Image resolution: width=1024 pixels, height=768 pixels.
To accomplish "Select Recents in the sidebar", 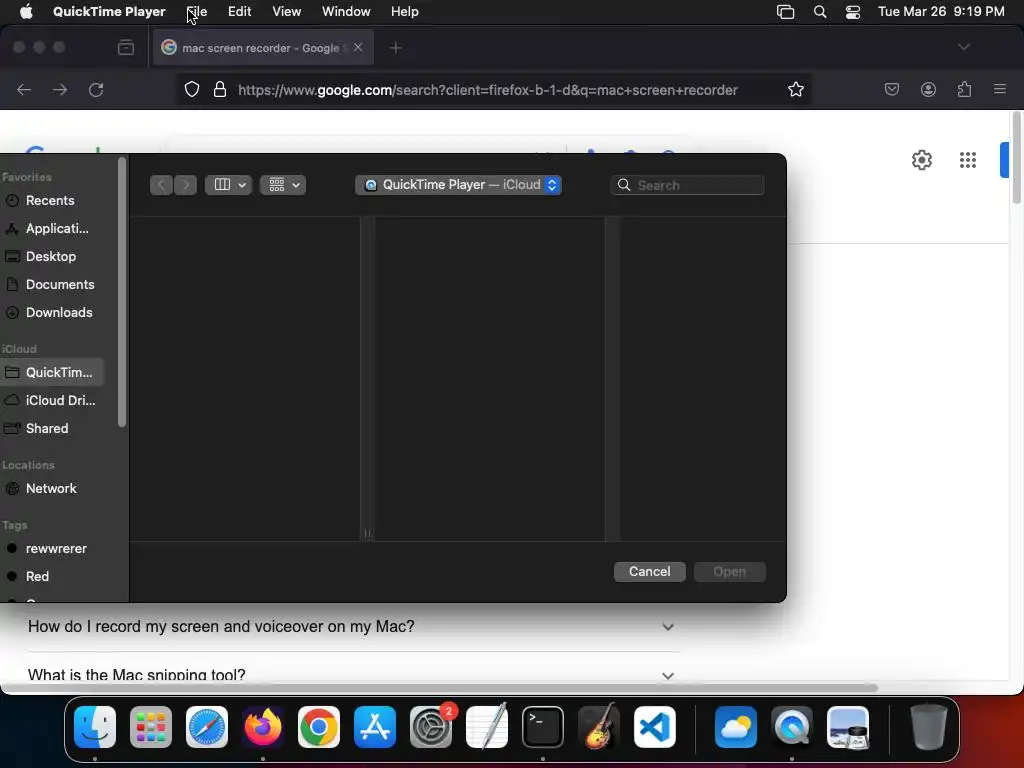I will pos(50,200).
